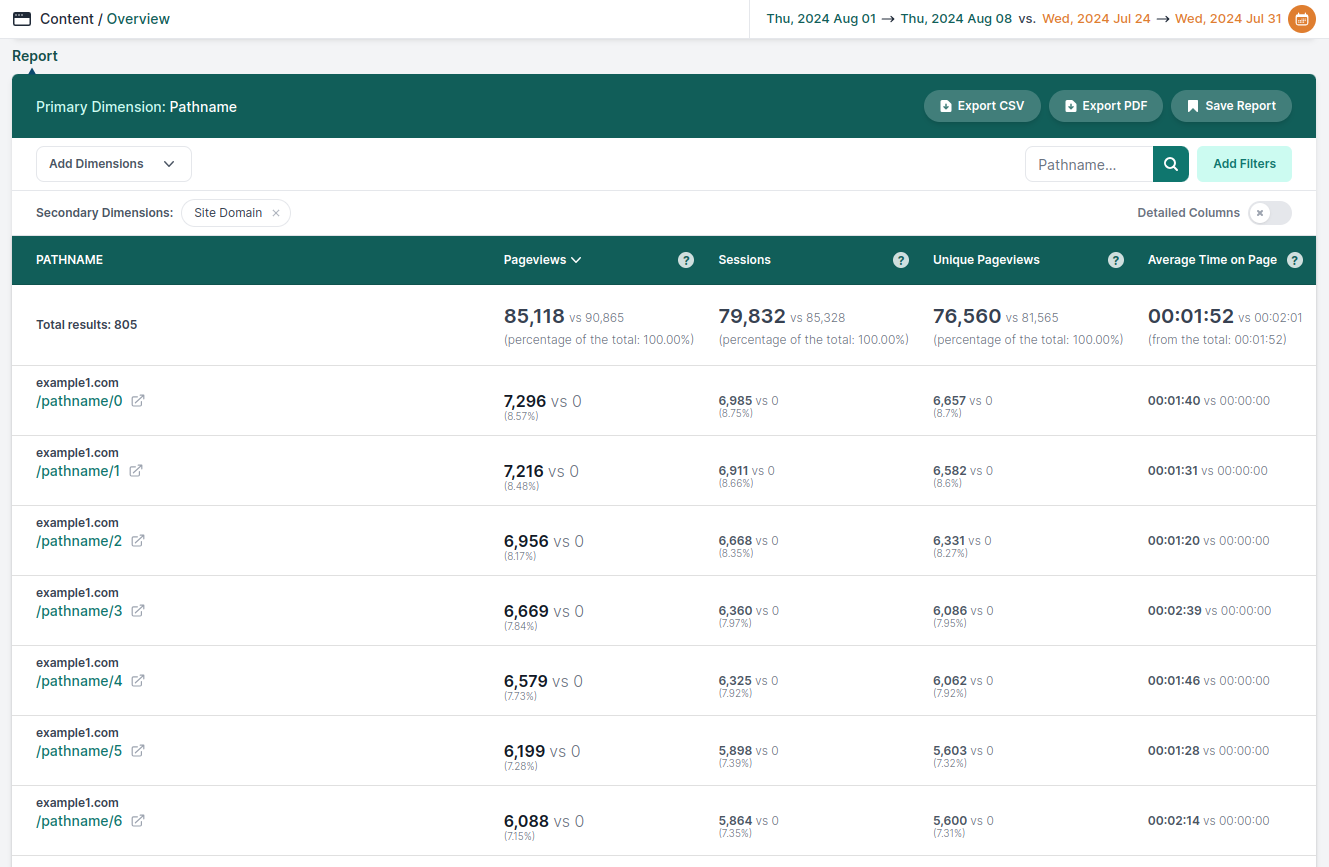
Task: Open help icon for Average Time on Page
Action: click(x=1295, y=260)
